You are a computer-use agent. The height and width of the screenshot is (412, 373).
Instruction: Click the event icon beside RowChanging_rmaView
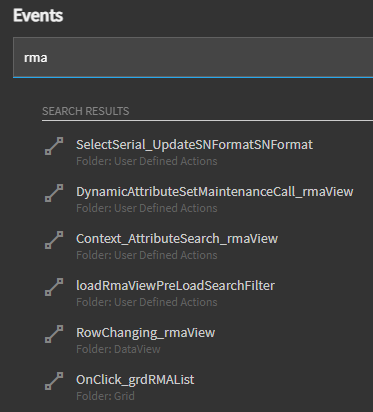click(x=54, y=334)
